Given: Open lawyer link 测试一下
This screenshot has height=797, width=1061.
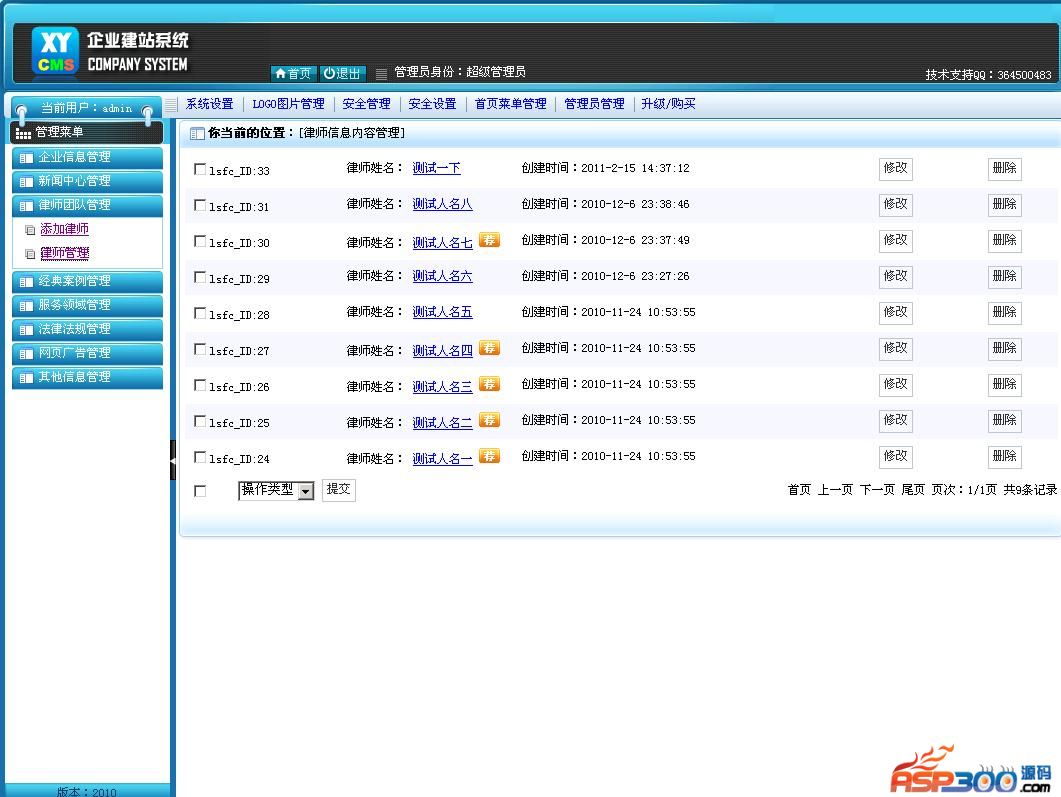Looking at the screenshot, I should click(x=436, y=168).
